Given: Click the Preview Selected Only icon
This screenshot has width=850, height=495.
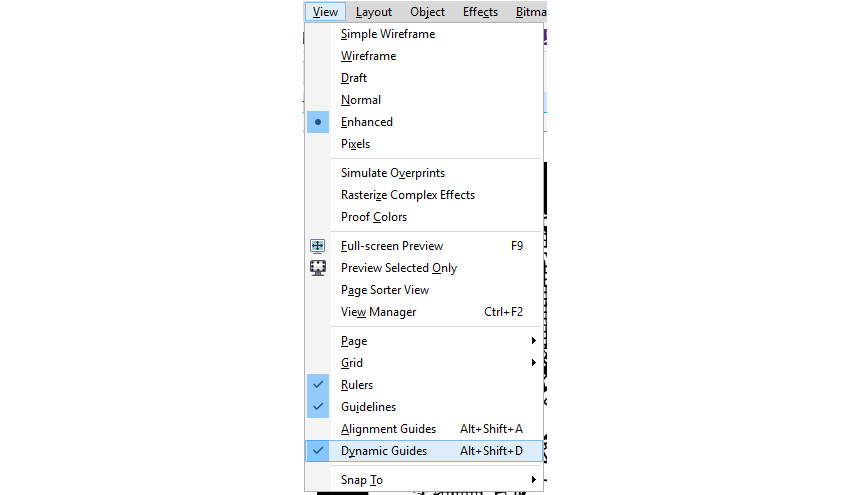Looking at the screenshot, I should (x=318, y=268).
